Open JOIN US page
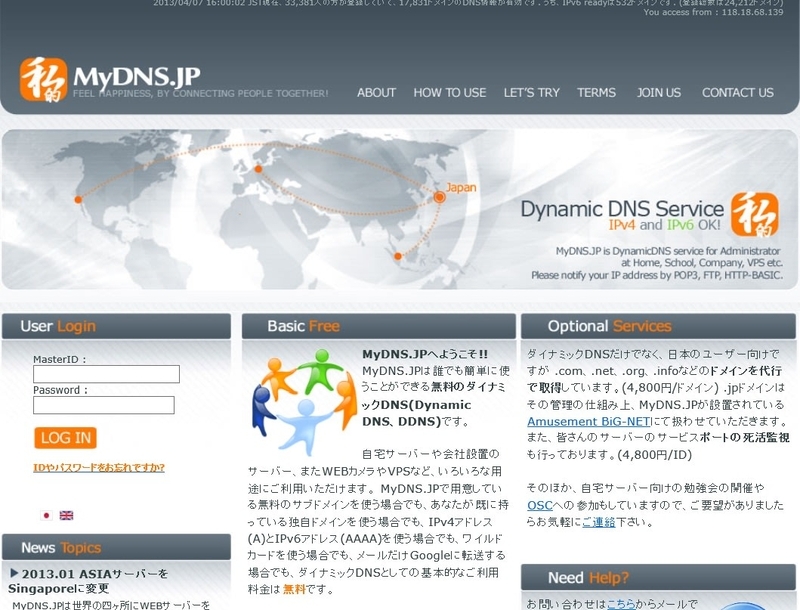The height and width of the screenshot is (610, 800). 659,93
